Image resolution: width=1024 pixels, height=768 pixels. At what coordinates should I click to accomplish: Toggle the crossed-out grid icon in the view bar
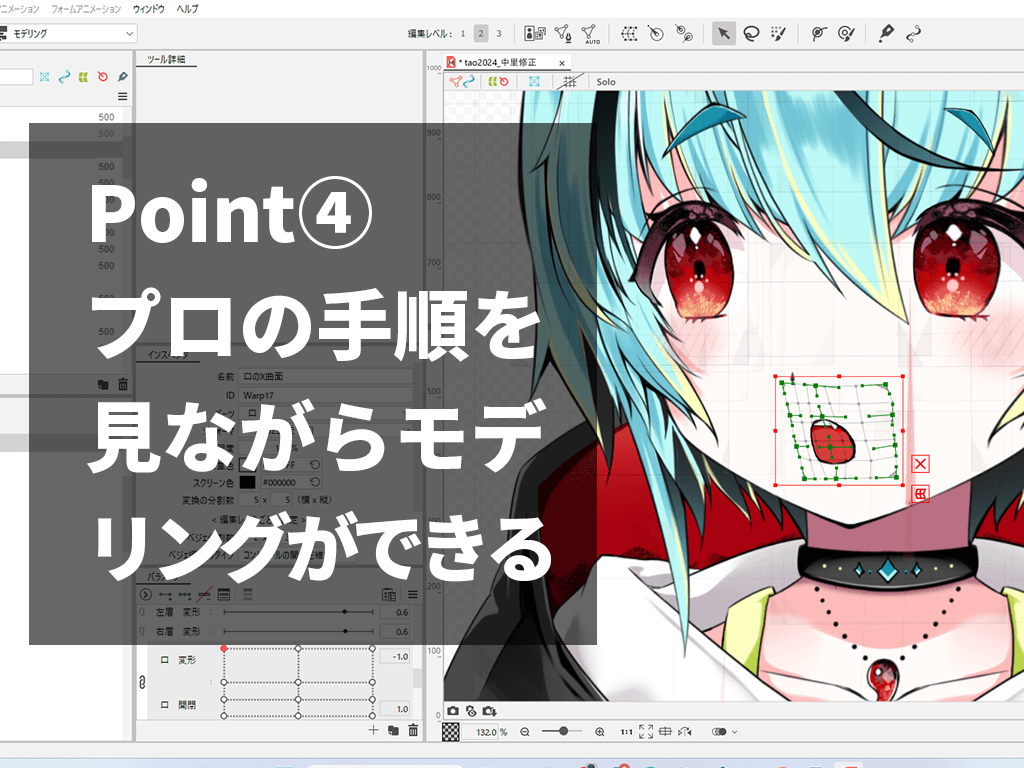point(569,82)
